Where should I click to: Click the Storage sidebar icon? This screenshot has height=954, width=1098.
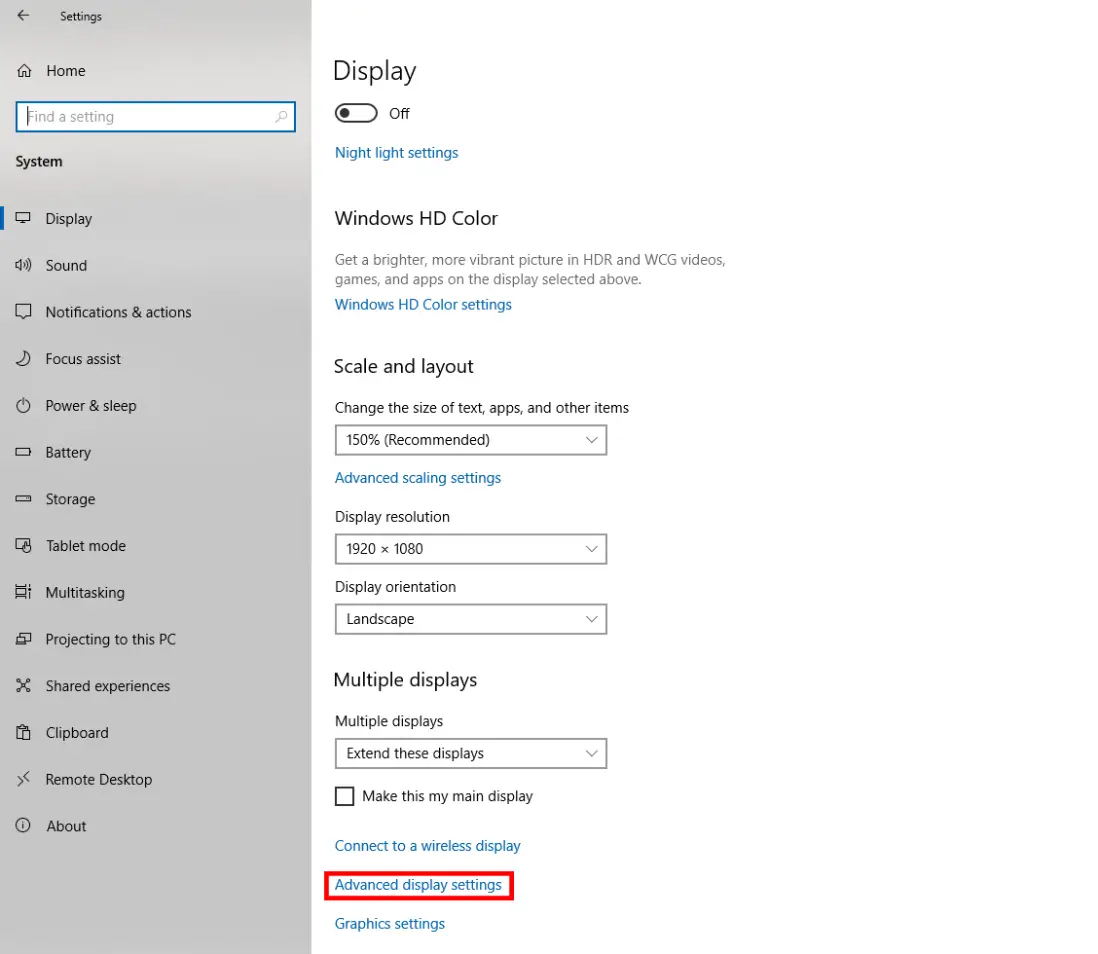click(x=25, y=499)
